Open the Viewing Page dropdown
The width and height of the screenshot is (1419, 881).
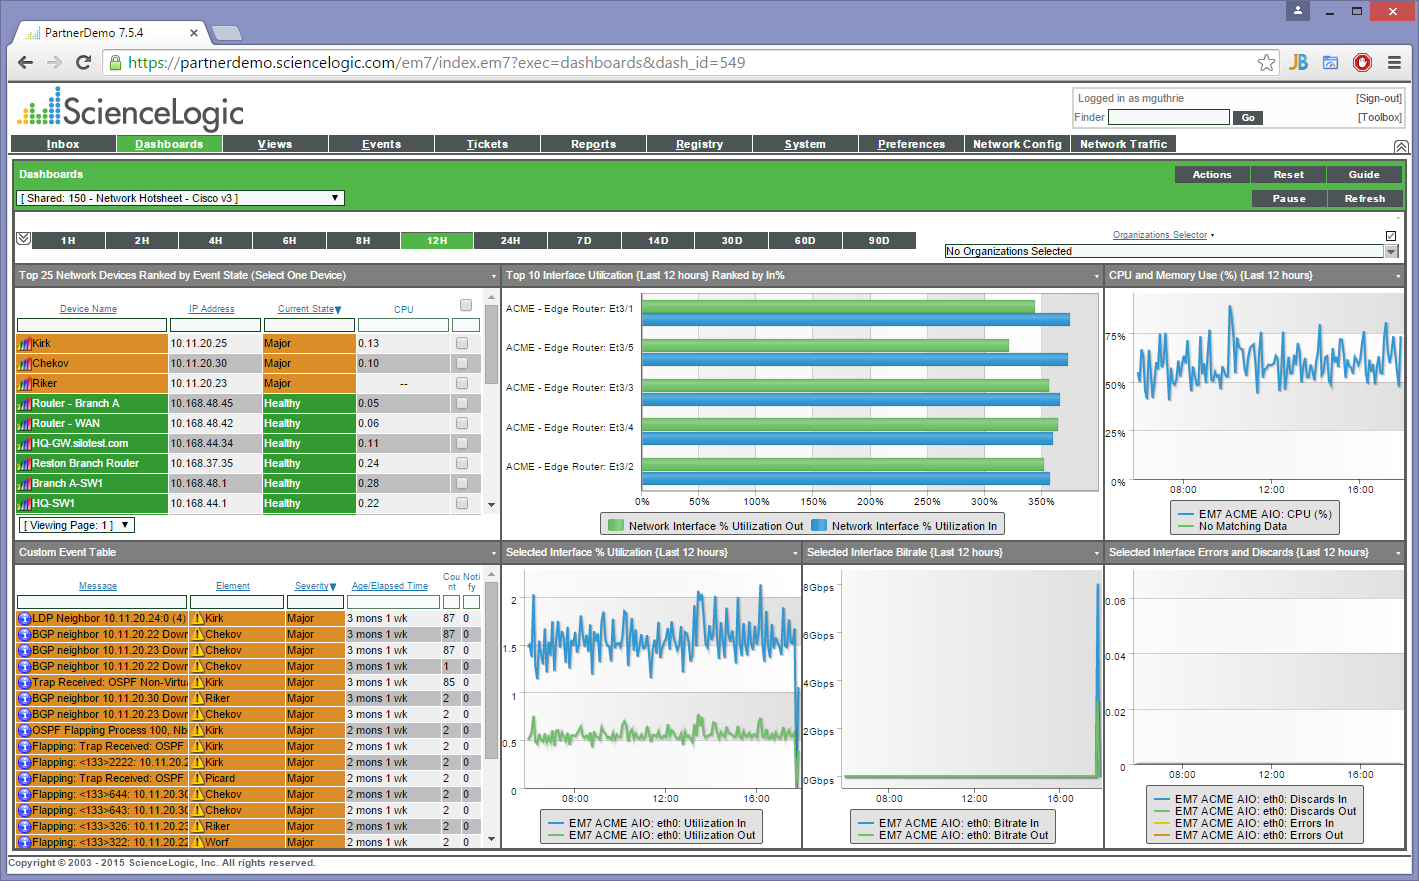(x=77, y=526)
